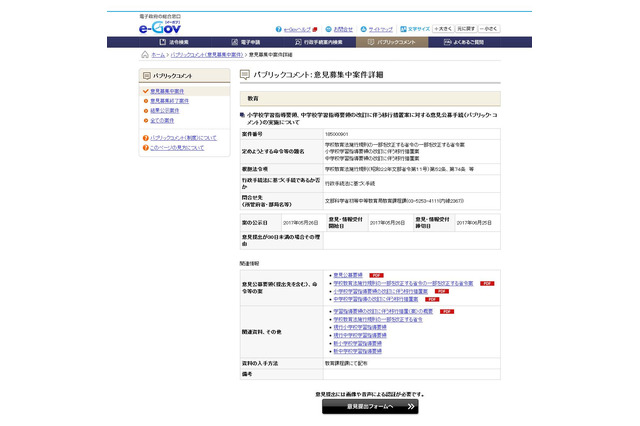Select the パブリックコメント navigation tab

pyautogui.click(x=392, y=42)
